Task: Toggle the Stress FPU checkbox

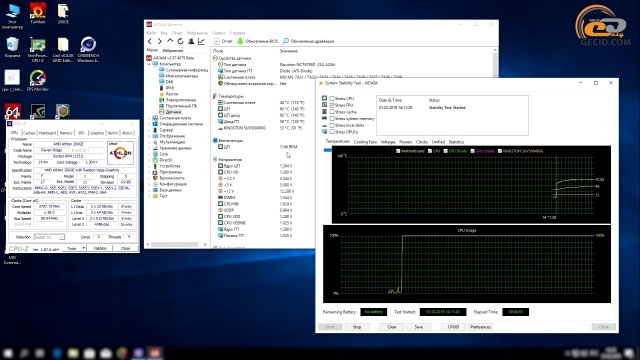Action: click(332, 105)
